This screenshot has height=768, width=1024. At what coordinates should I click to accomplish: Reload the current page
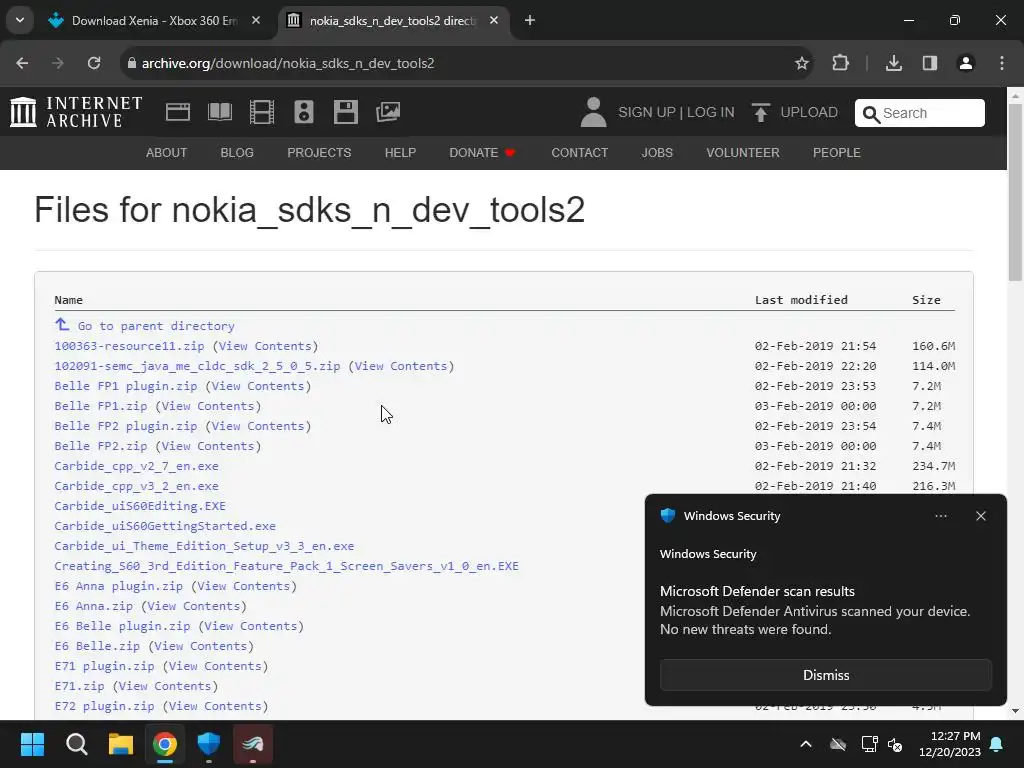94,63
